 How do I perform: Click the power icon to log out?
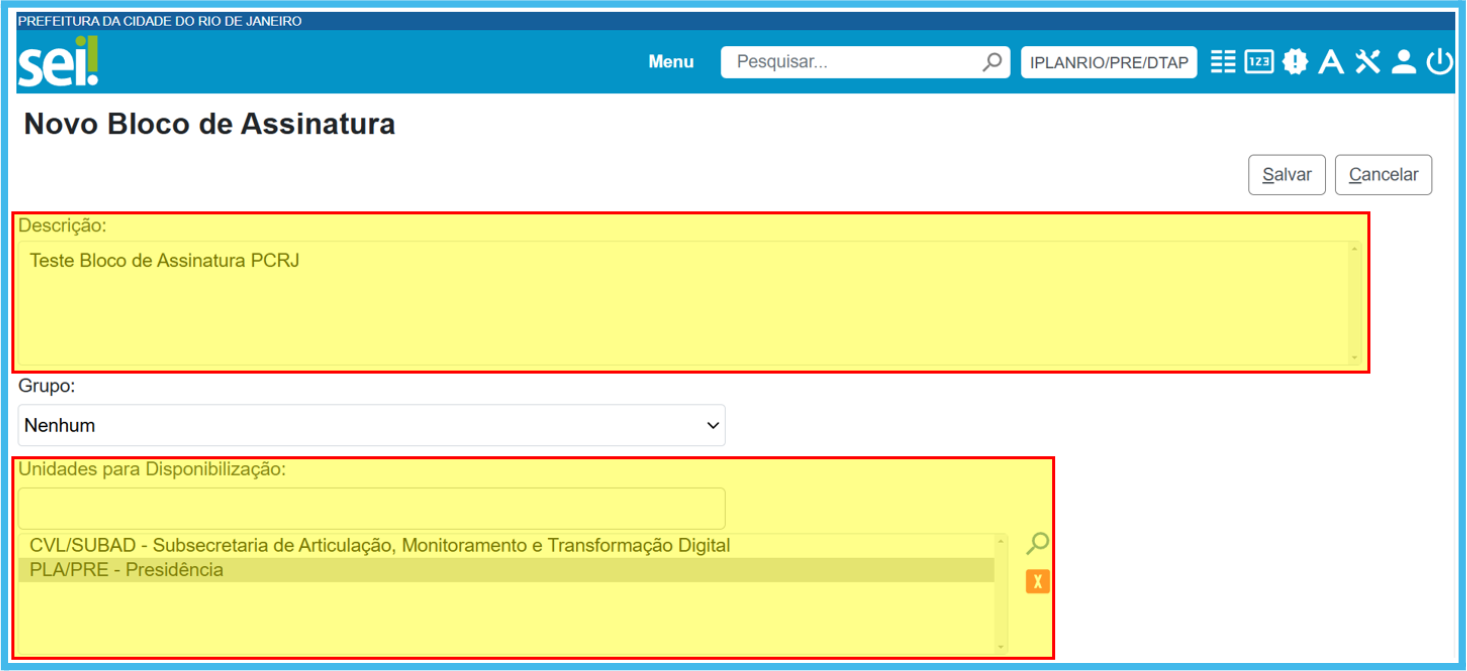tap(1439, 62)
